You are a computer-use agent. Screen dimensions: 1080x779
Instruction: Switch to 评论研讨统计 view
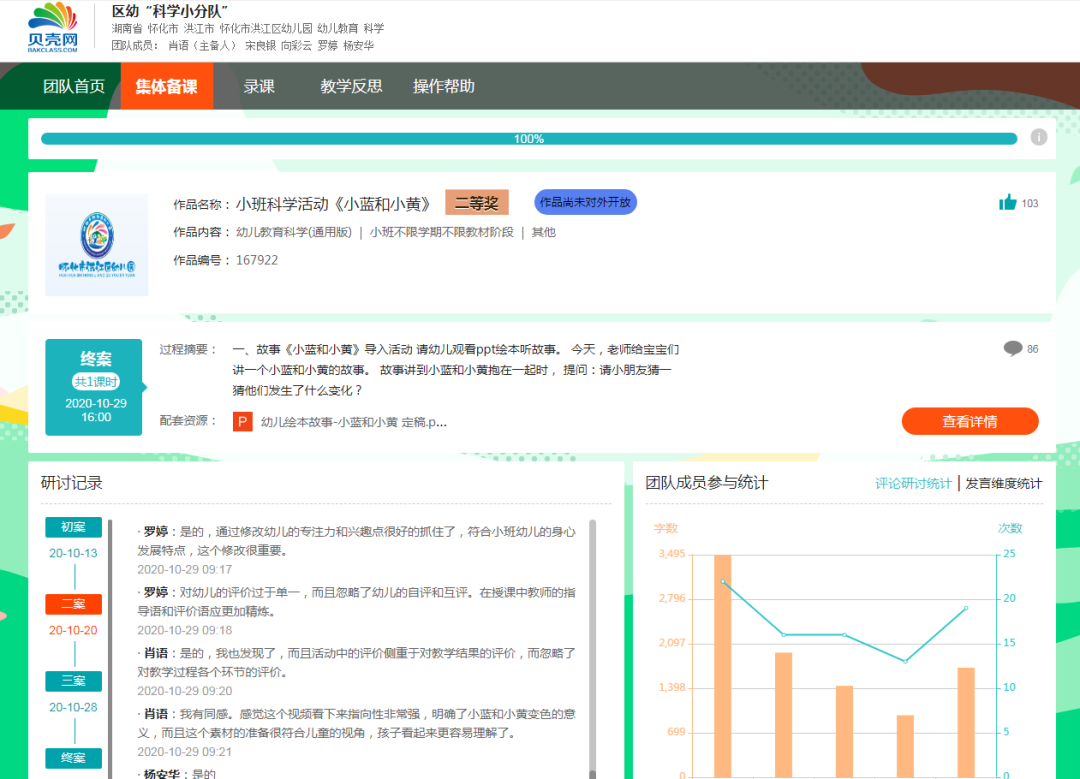click(913, 484)
